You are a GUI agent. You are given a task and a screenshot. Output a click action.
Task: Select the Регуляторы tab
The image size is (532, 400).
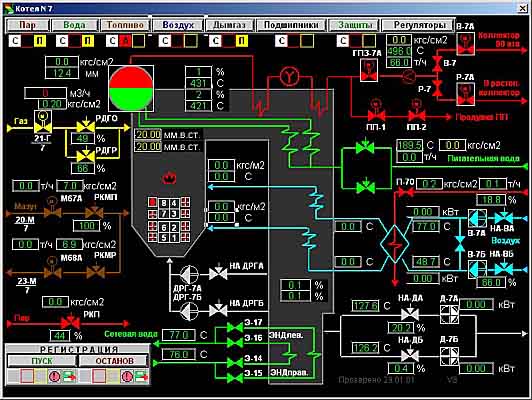[418, 25]
